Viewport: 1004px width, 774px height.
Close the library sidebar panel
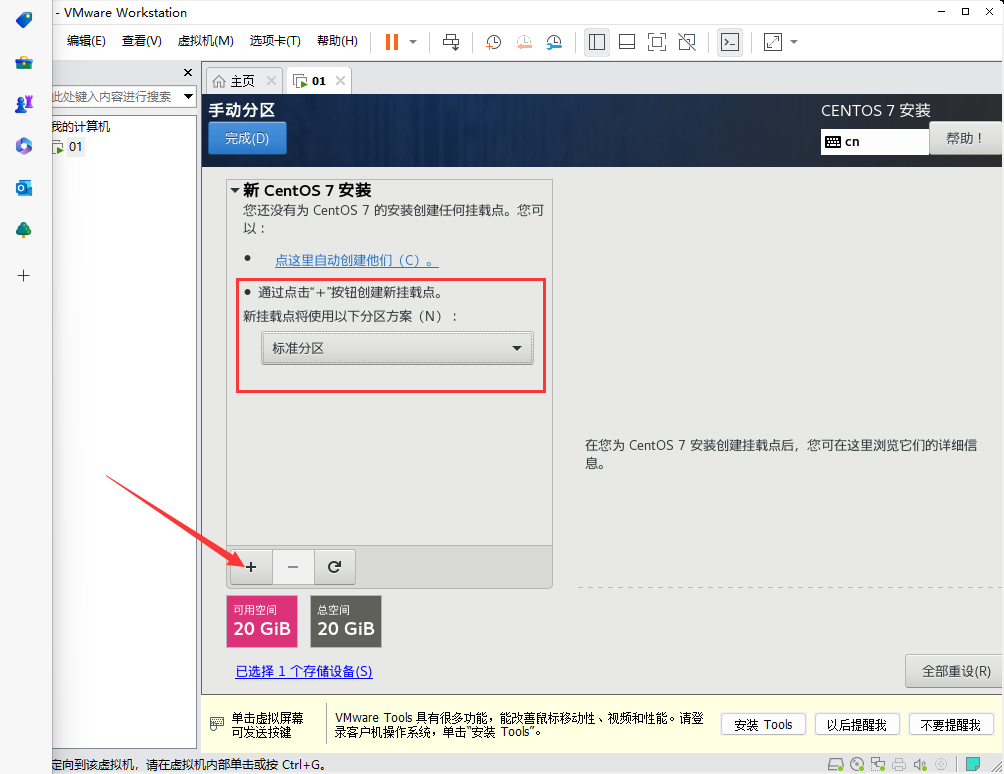[x=188, y=72]
